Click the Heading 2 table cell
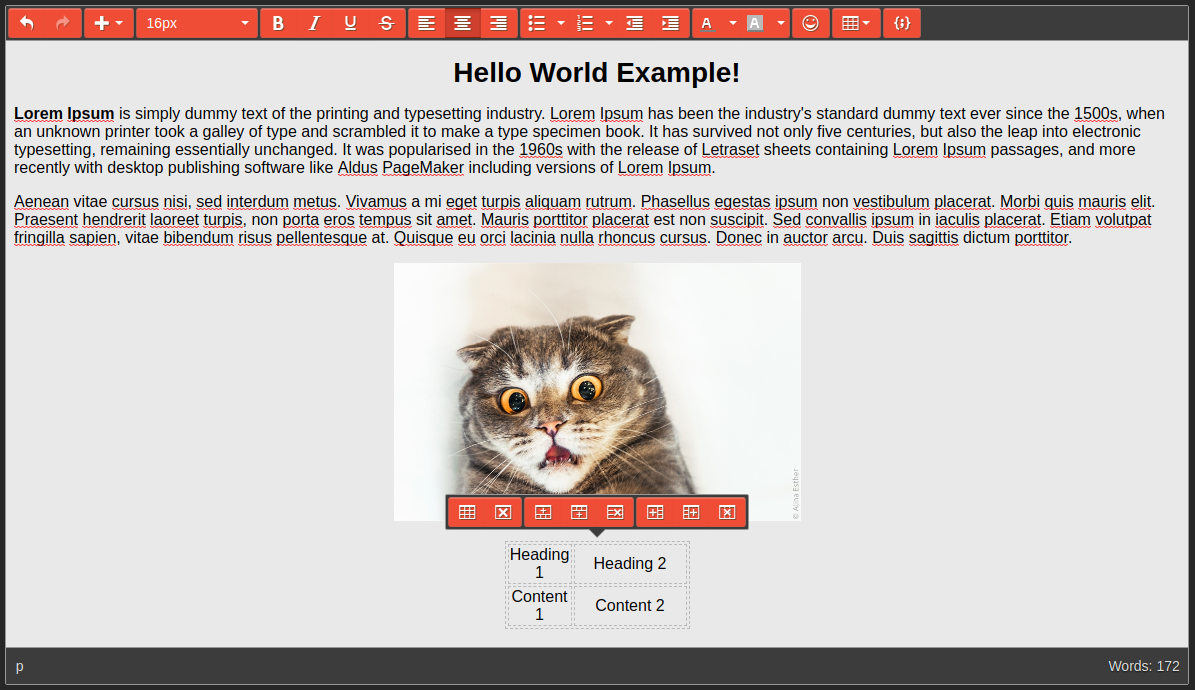The height and width of the screenshot is (690, 1195). (630, 563)
